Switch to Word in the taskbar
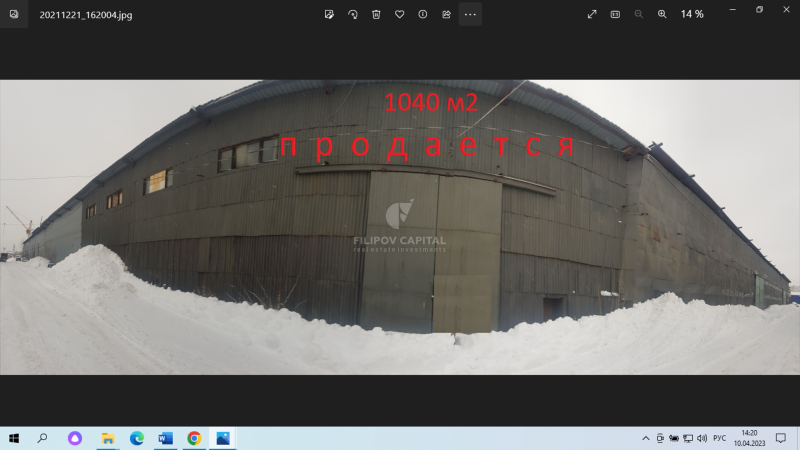The height and width of the screenshot is (450, 800). [x=165, y=438]
